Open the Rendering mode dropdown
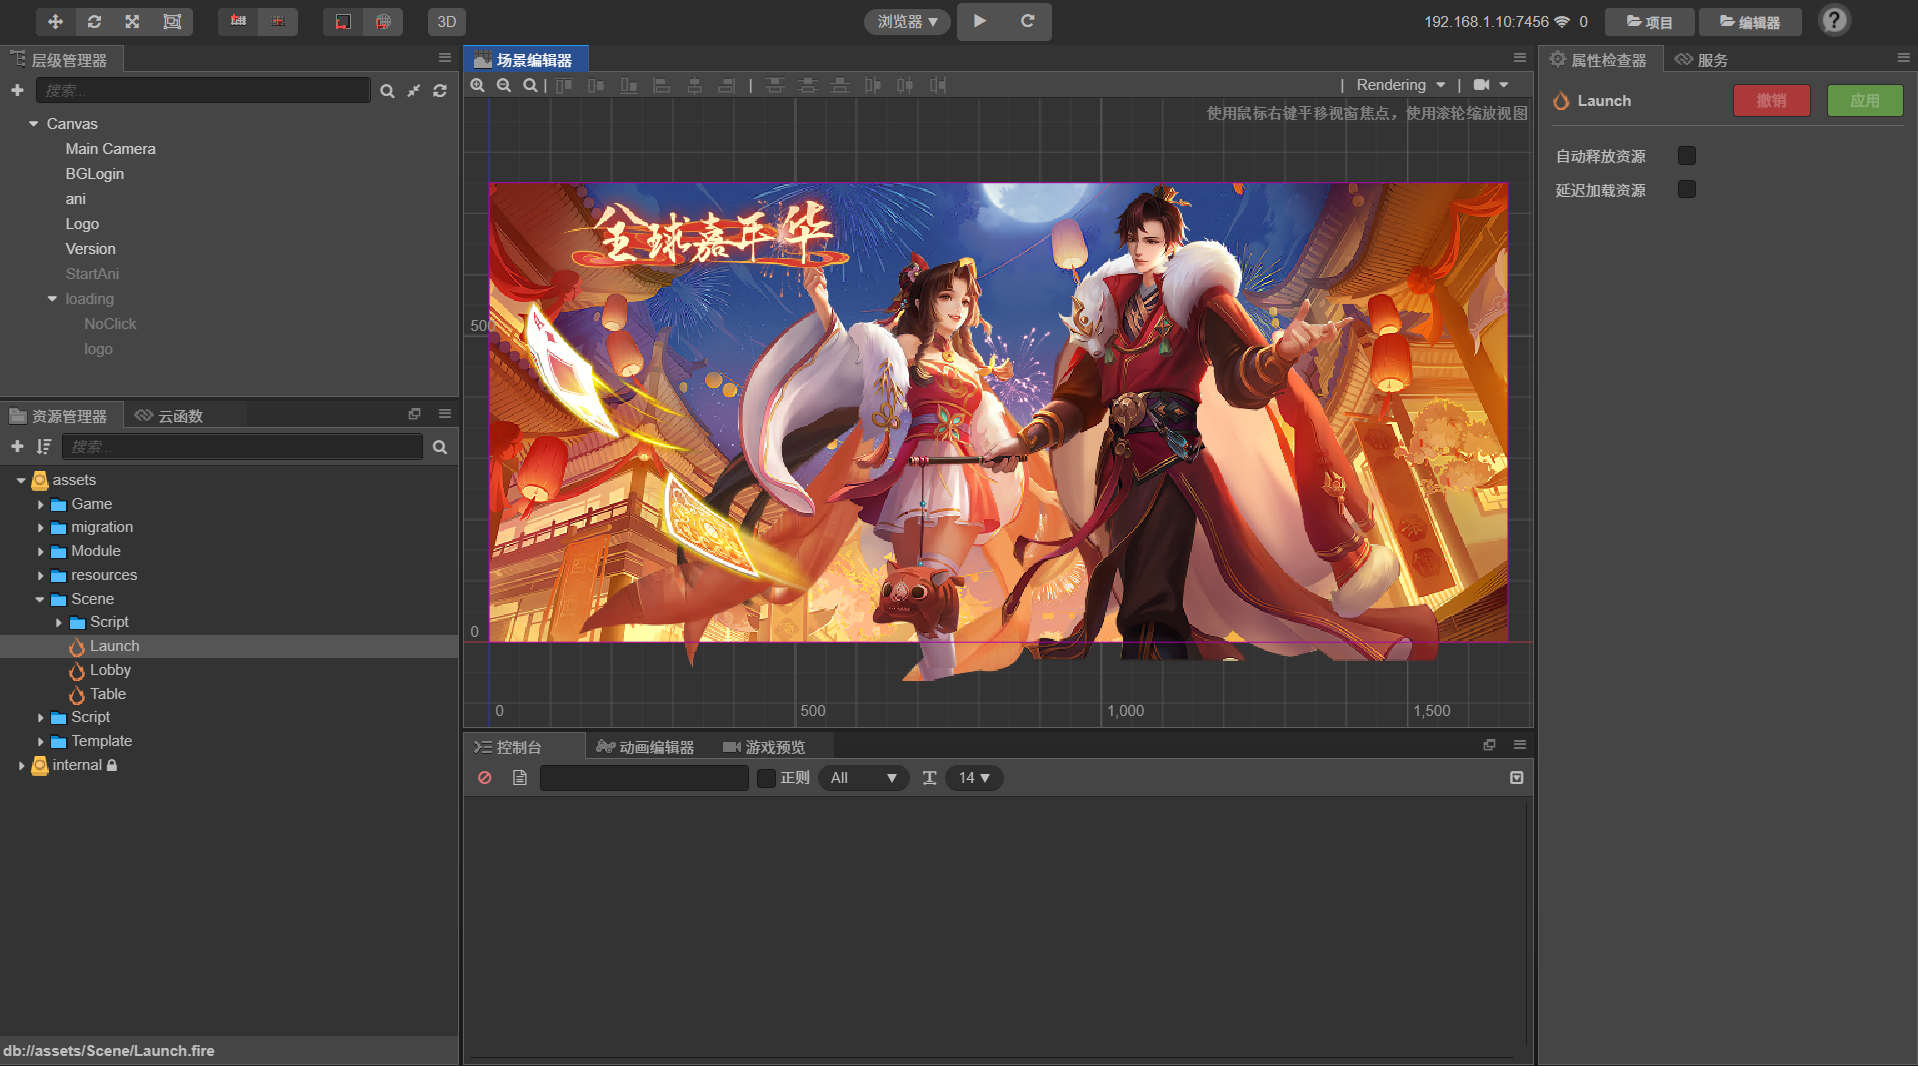 pyautogui.click(x=1401, y=85)
